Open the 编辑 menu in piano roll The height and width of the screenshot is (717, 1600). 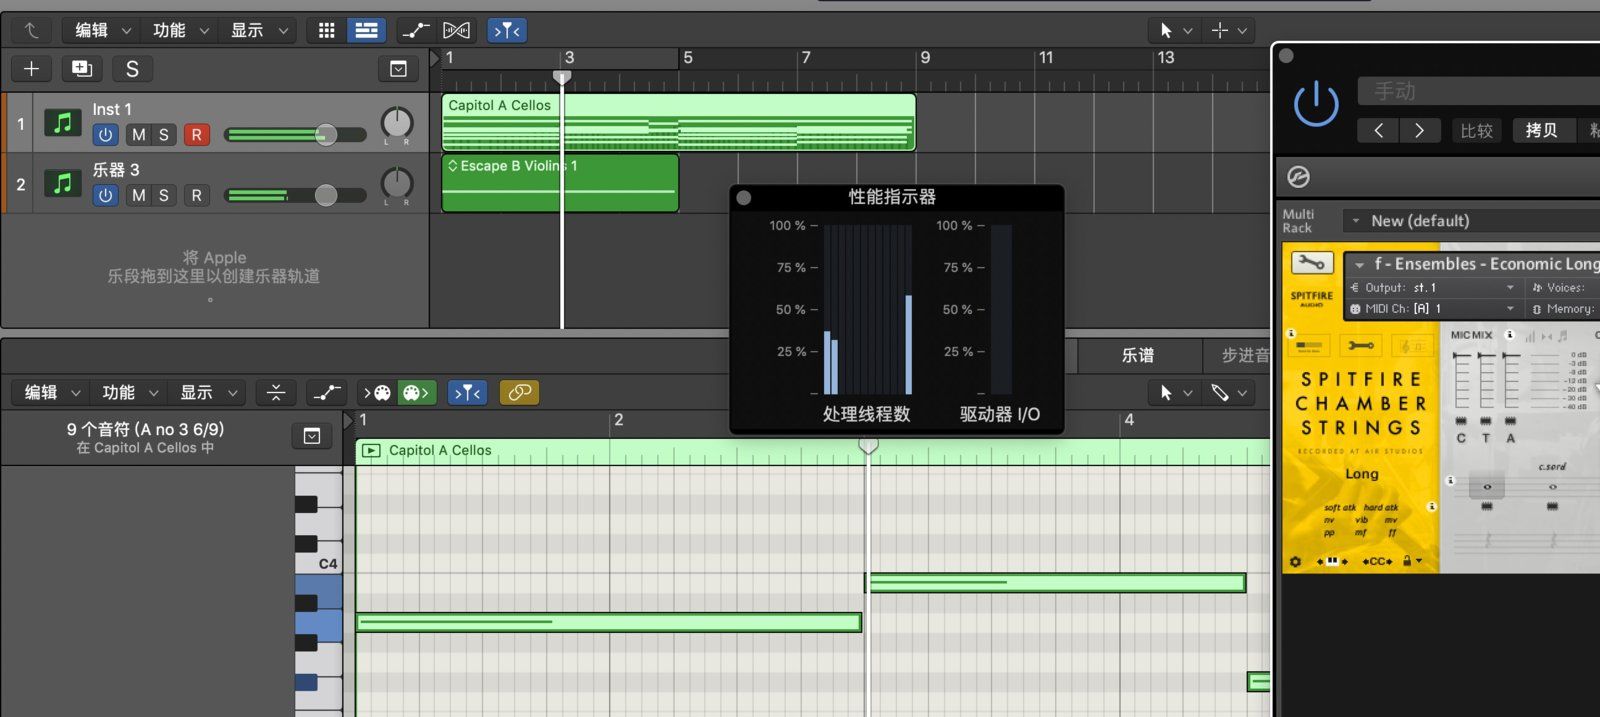click(51, 392)
